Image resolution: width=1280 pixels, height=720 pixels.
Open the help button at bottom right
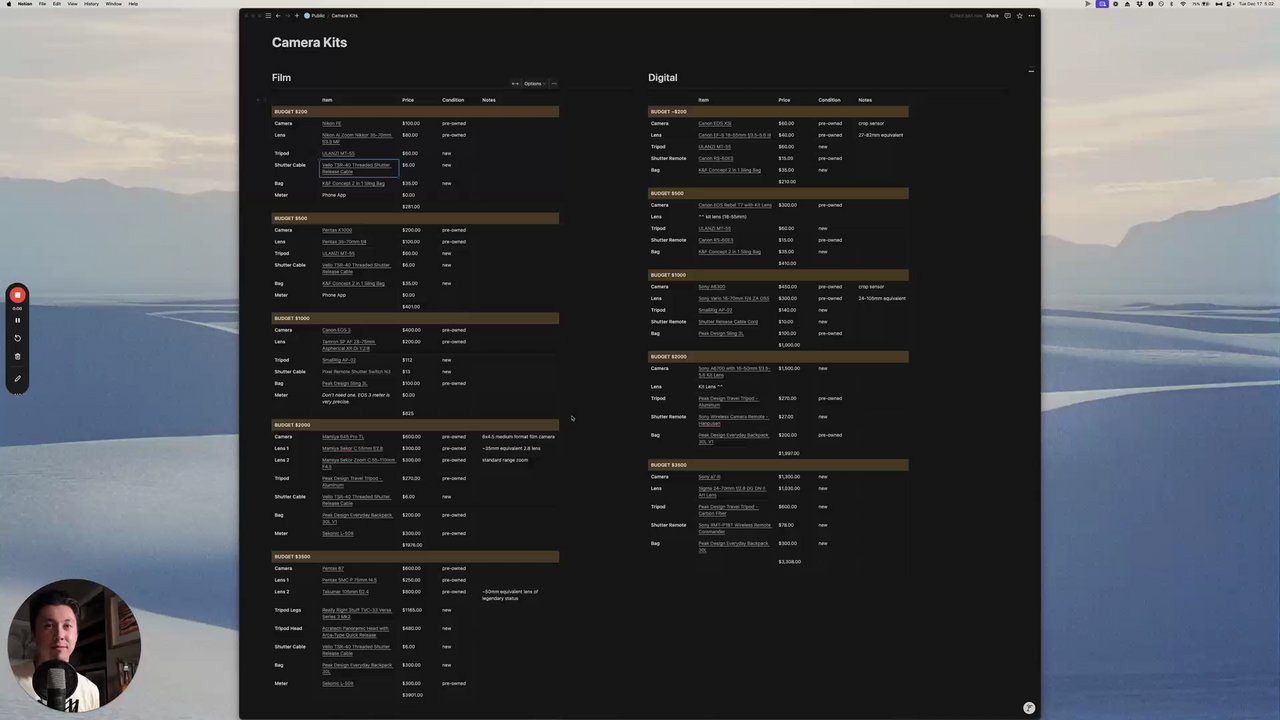(x=1029, y=708)
